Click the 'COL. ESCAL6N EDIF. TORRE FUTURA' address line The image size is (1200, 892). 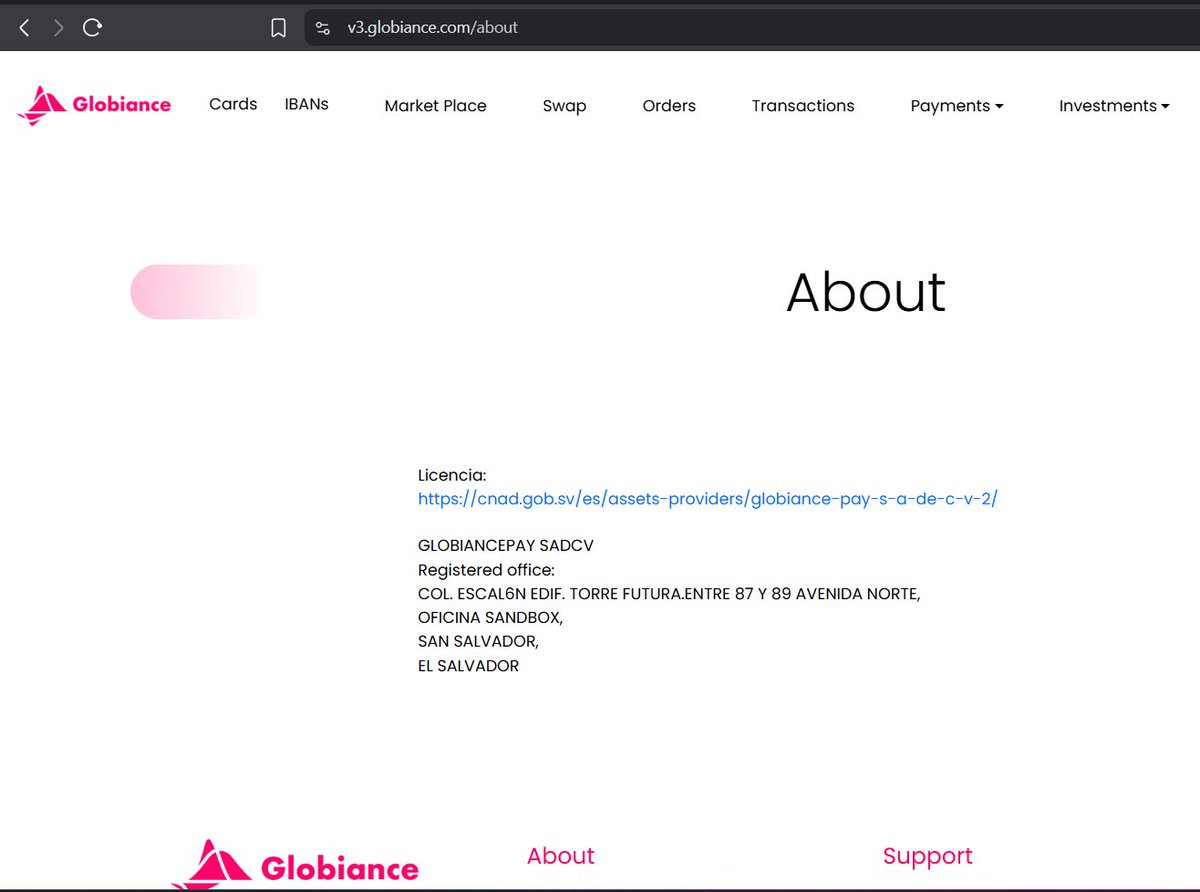669,594
